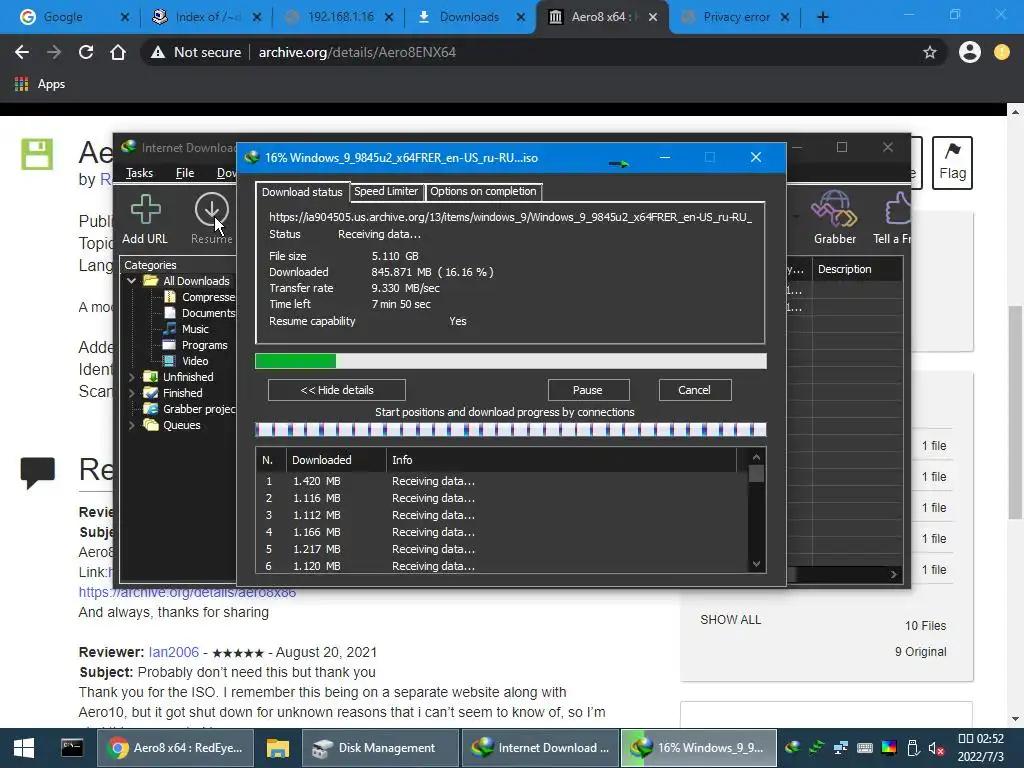Expand the Finished category

131,393
